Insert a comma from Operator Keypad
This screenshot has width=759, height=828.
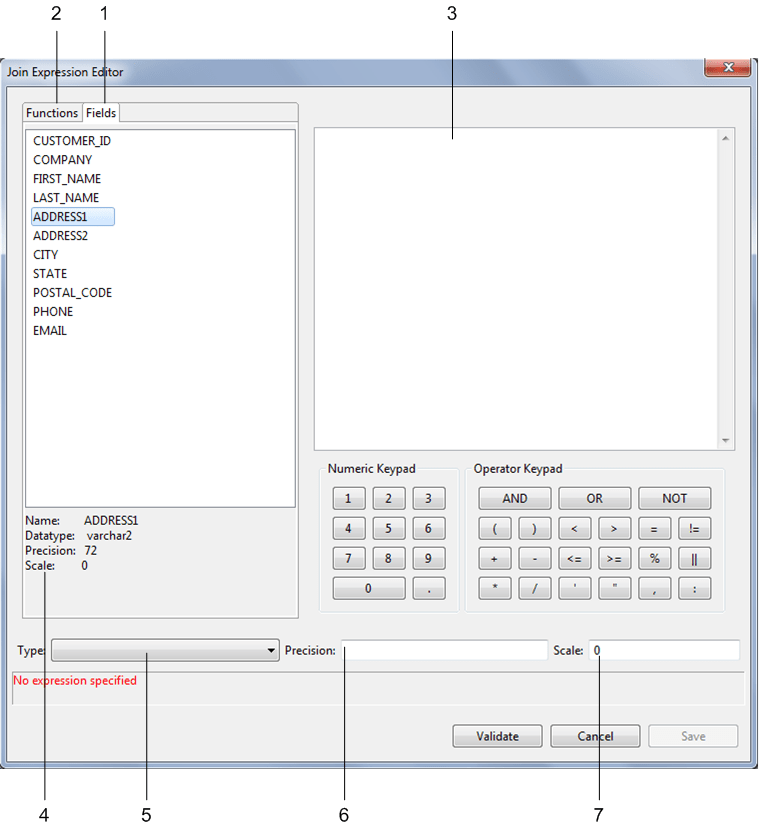point(654,589)
